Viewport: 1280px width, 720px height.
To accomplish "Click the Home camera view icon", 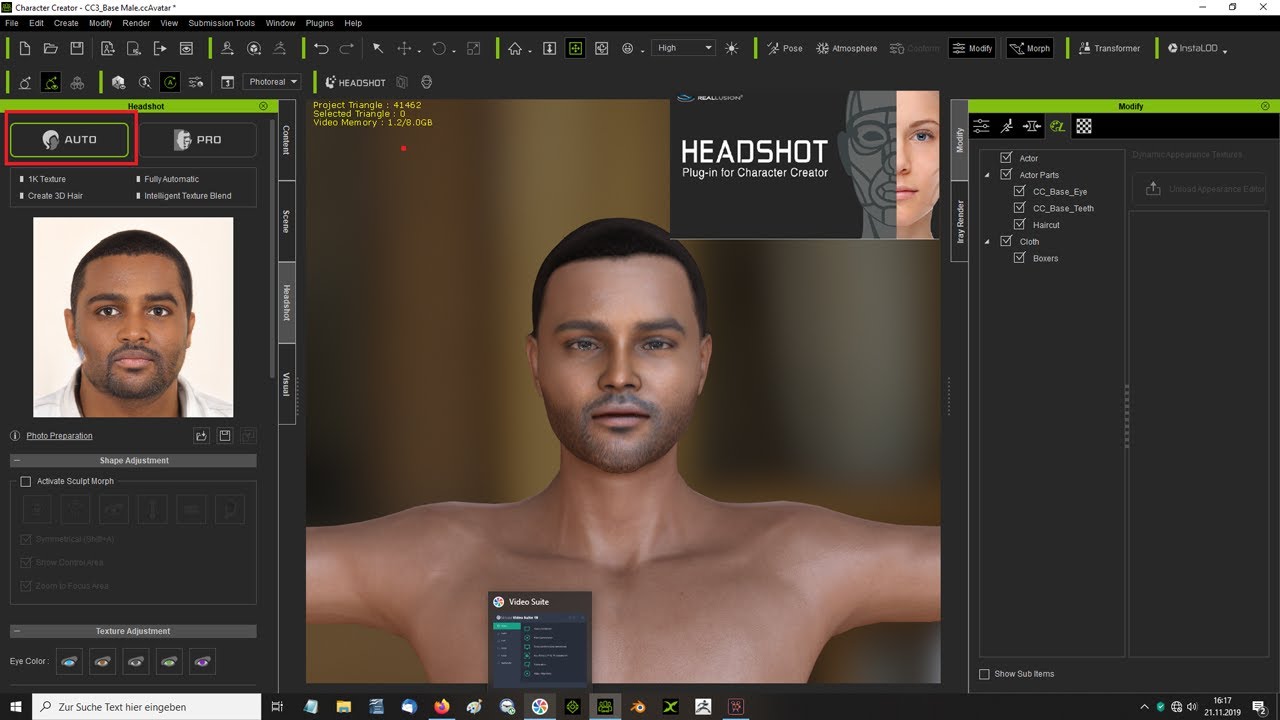I will point(515,48).
